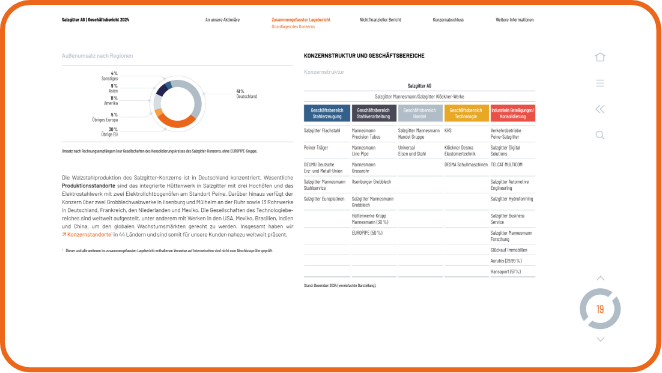Go to the report home page icon
Viewport: 662px width, 373px height.
600,57
